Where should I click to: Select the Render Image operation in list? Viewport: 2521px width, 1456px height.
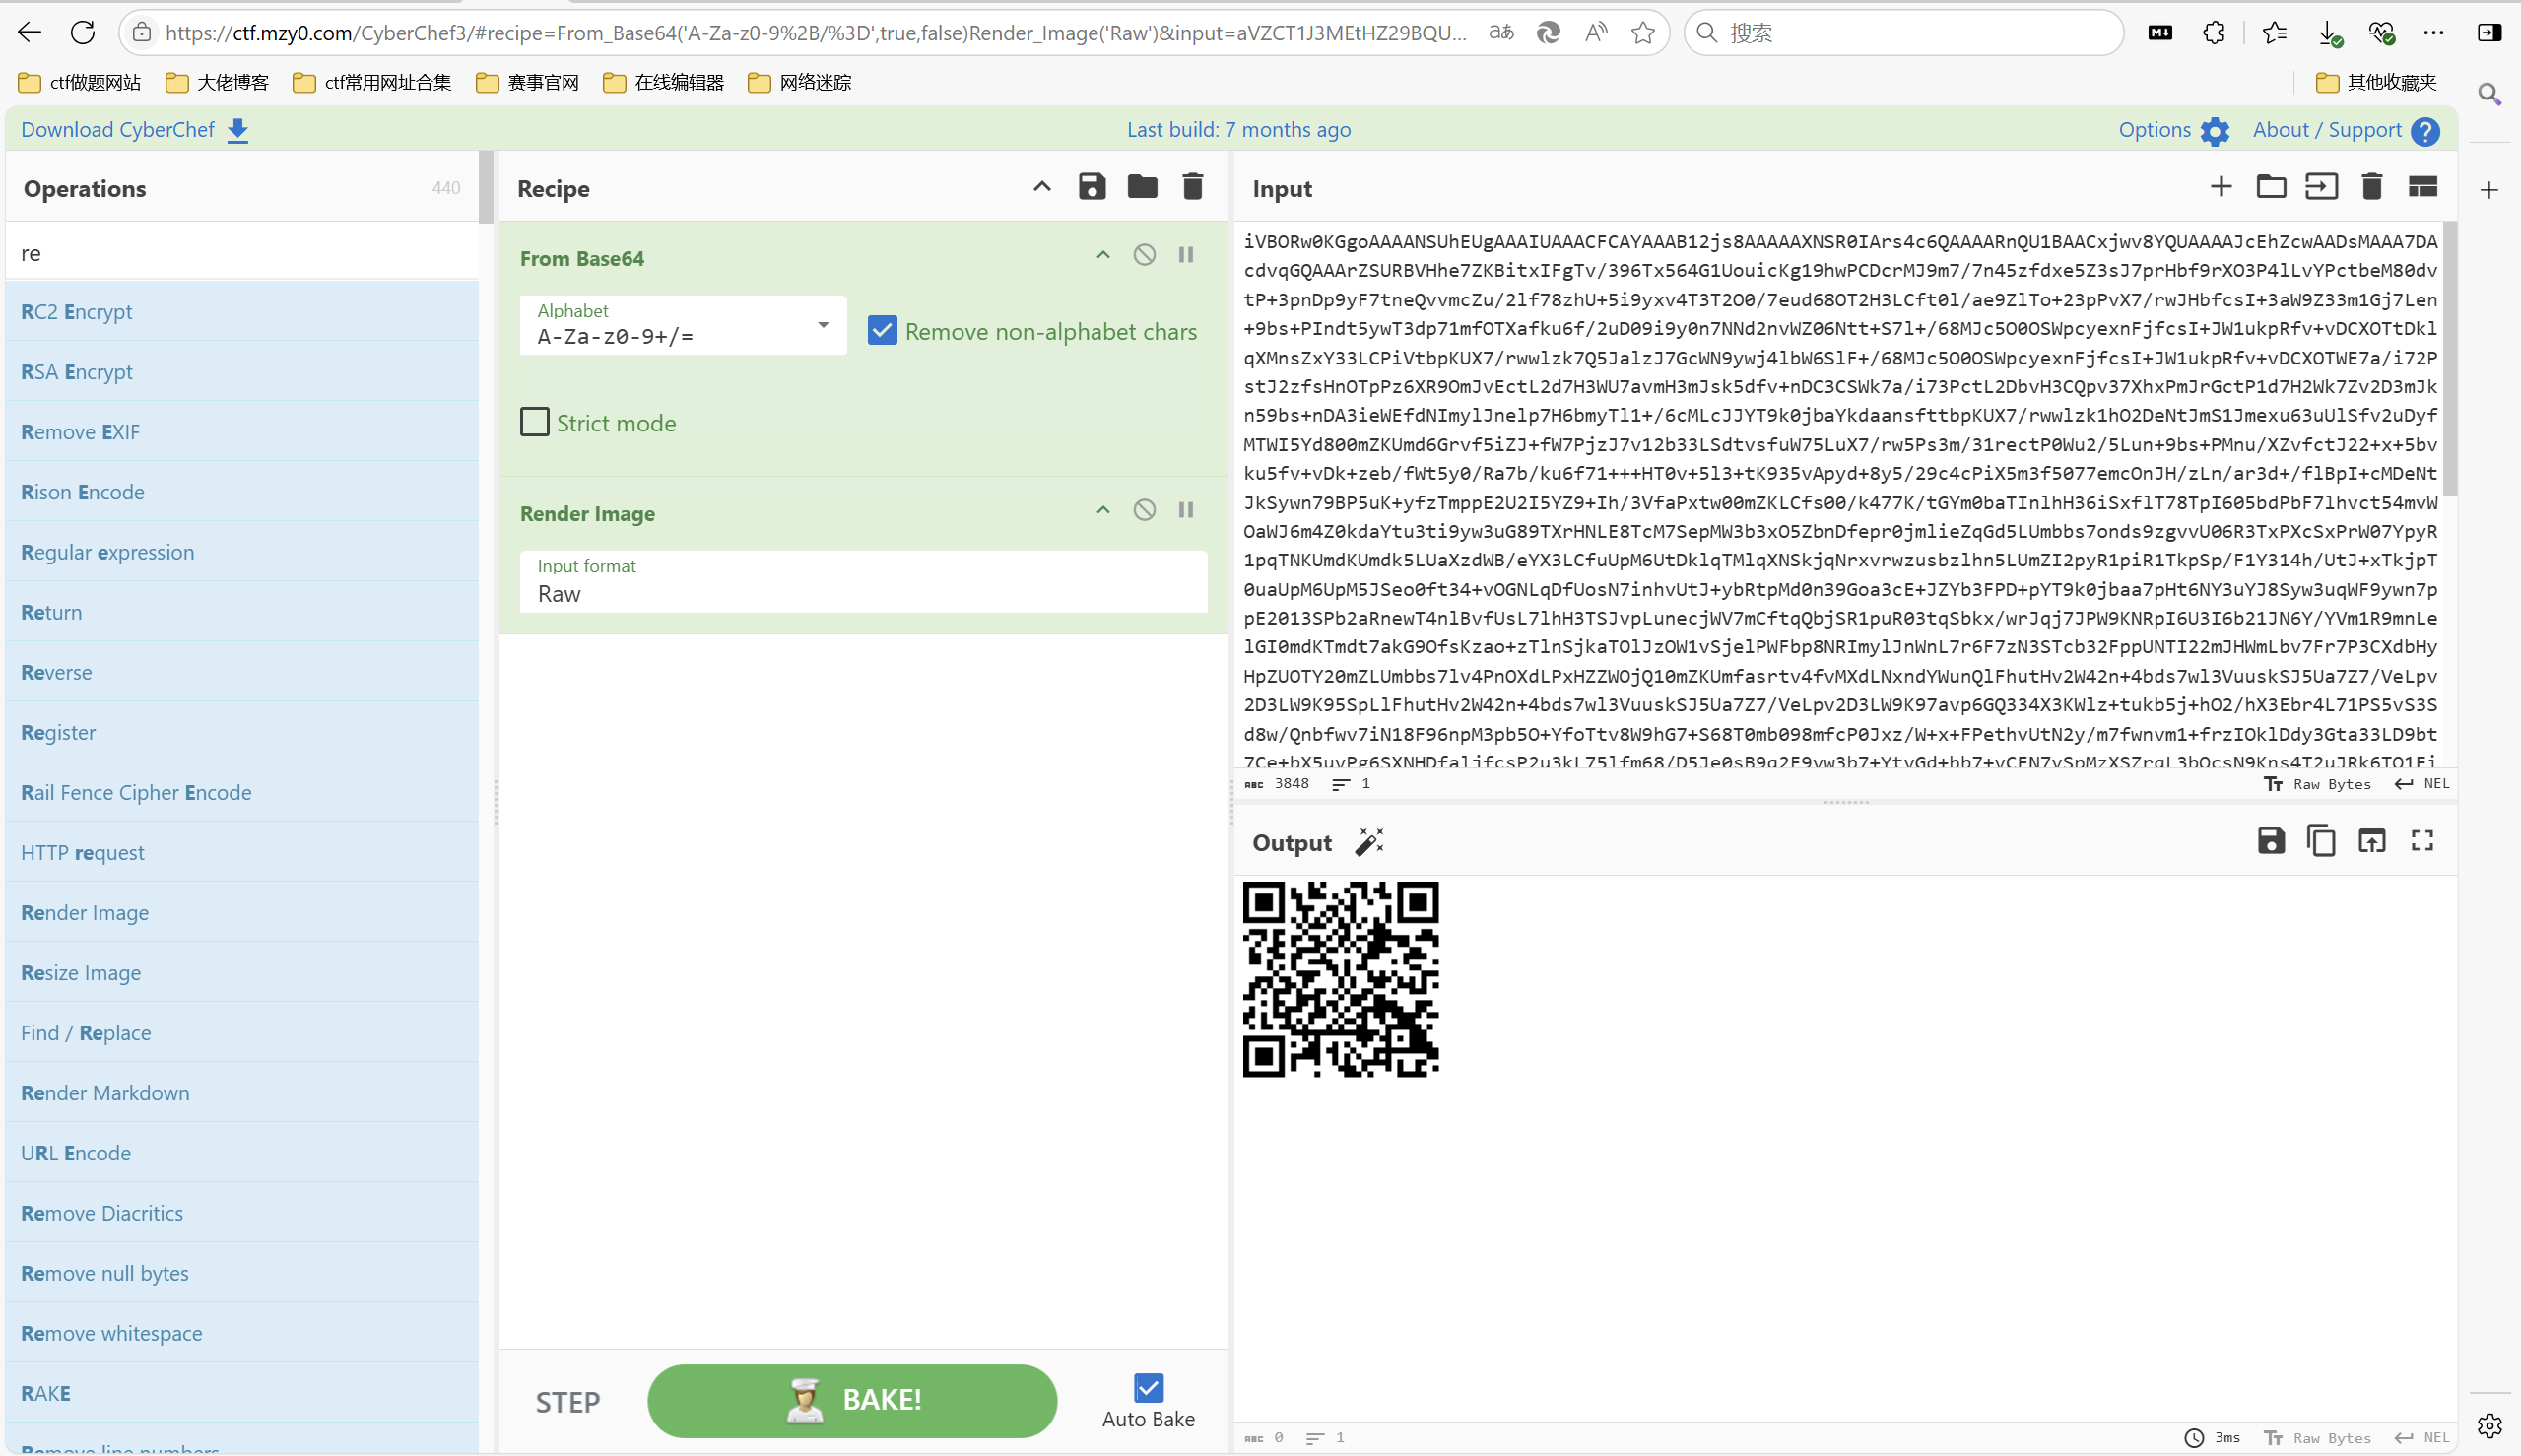click(242, 913)
